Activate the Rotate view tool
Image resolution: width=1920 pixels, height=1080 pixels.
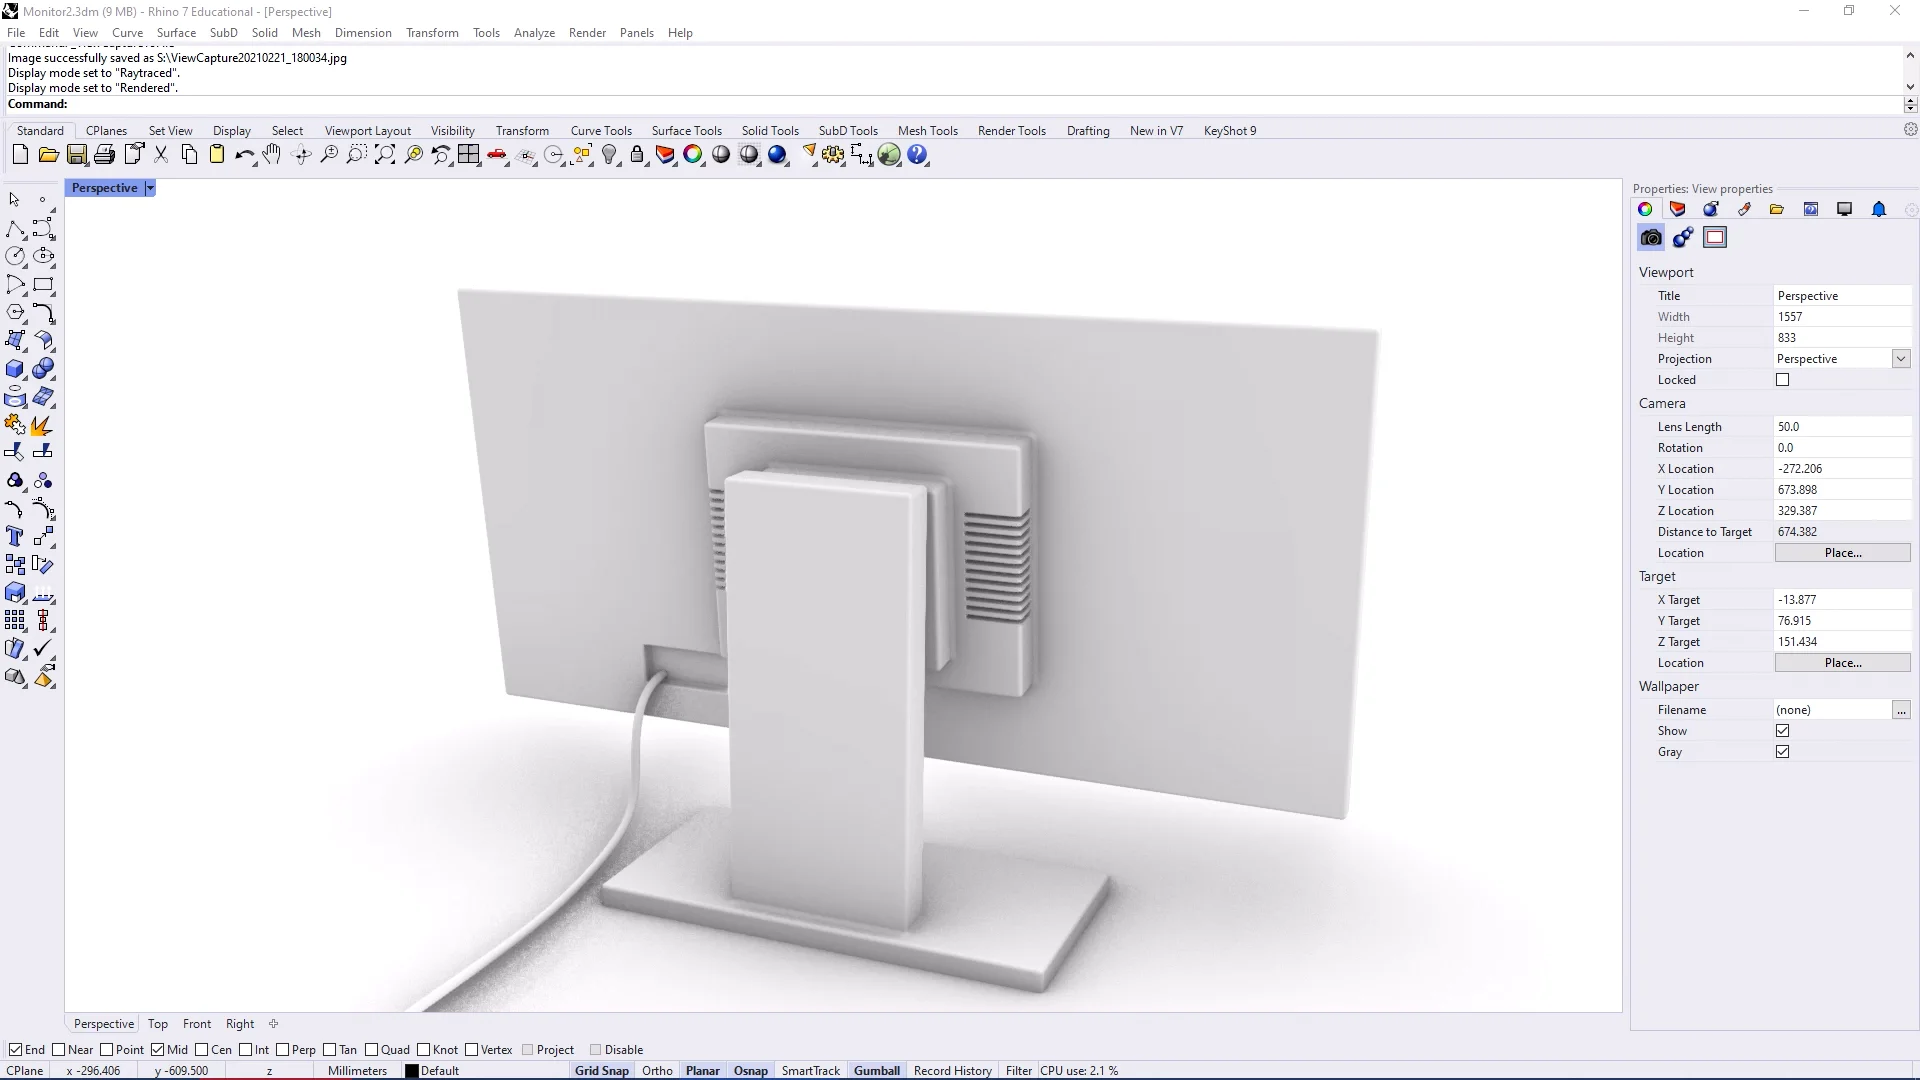[x=302, y=154]
